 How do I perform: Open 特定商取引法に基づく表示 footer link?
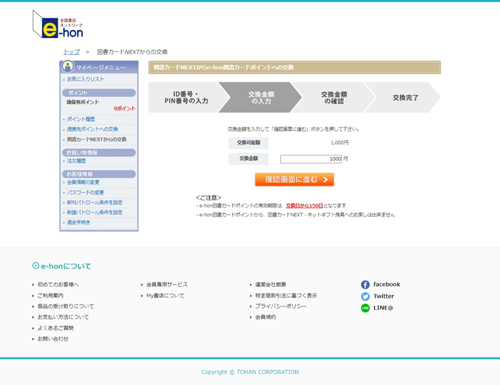point(286,296)
